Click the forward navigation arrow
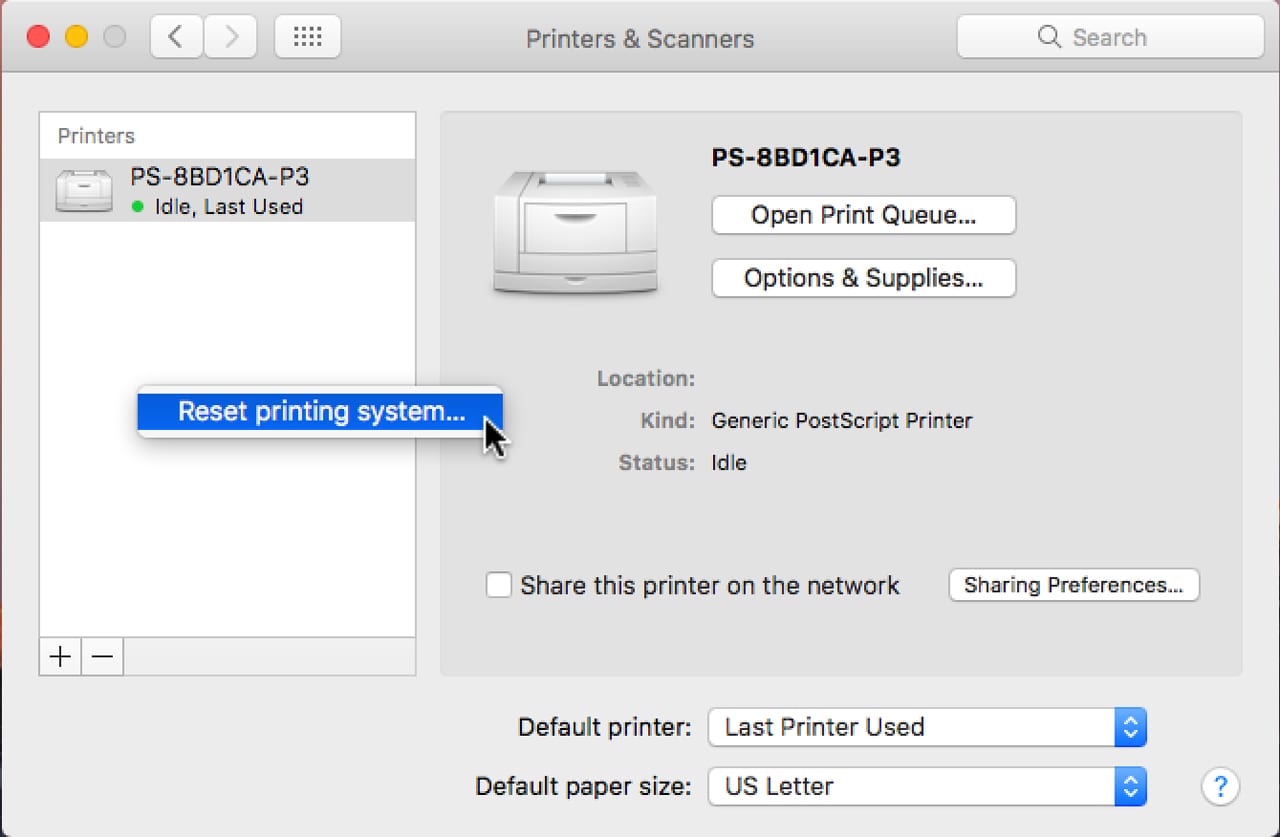This screenshot has height=837, width=1280. [231, 38]
